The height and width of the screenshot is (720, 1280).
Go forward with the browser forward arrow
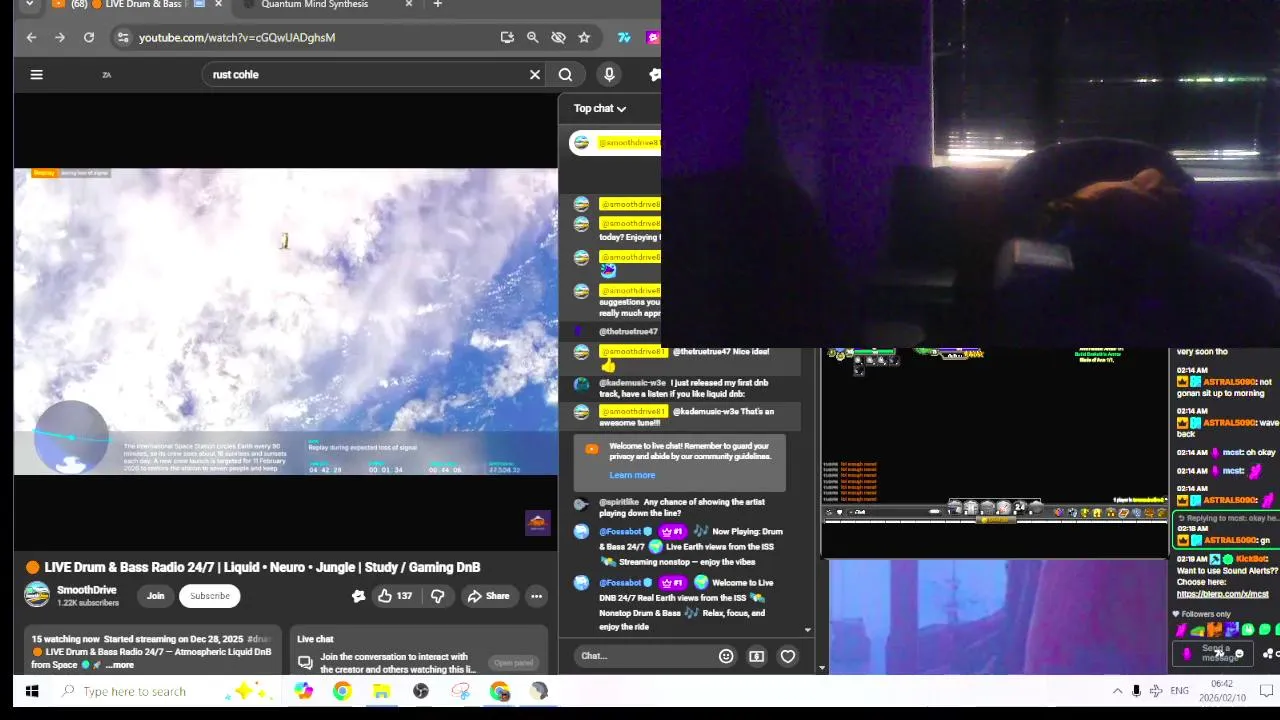click(60, 37)
